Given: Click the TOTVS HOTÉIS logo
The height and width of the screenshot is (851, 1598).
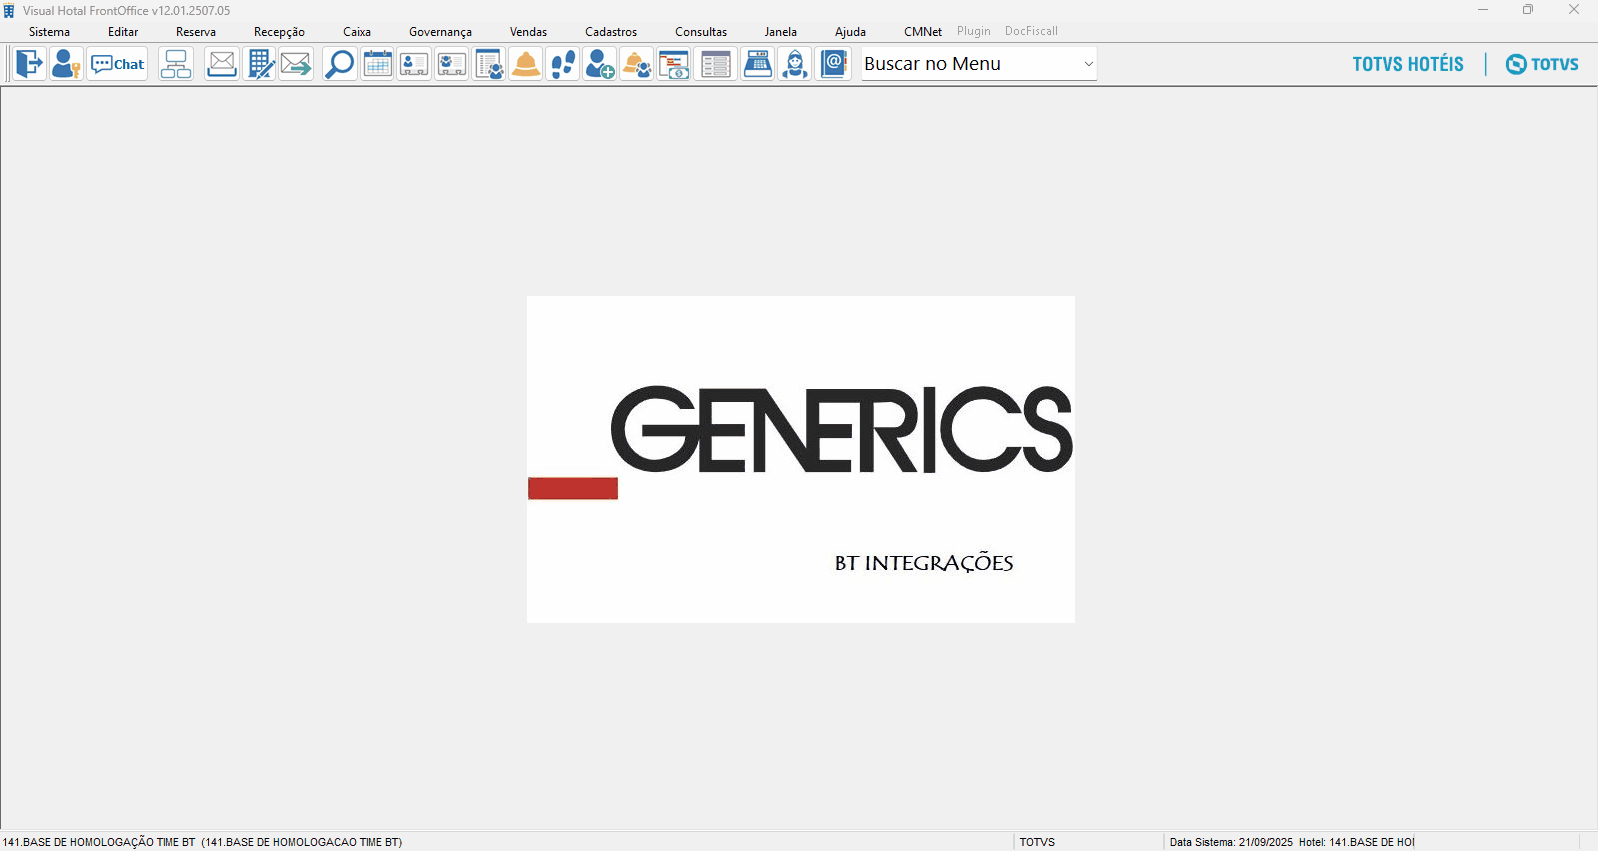Looking at the screenshot, I should (1408, 64).
